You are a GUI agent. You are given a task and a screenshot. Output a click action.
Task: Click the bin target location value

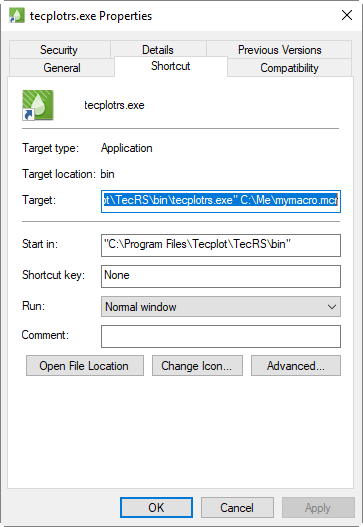pyautogui.click(x=108, y=174)
